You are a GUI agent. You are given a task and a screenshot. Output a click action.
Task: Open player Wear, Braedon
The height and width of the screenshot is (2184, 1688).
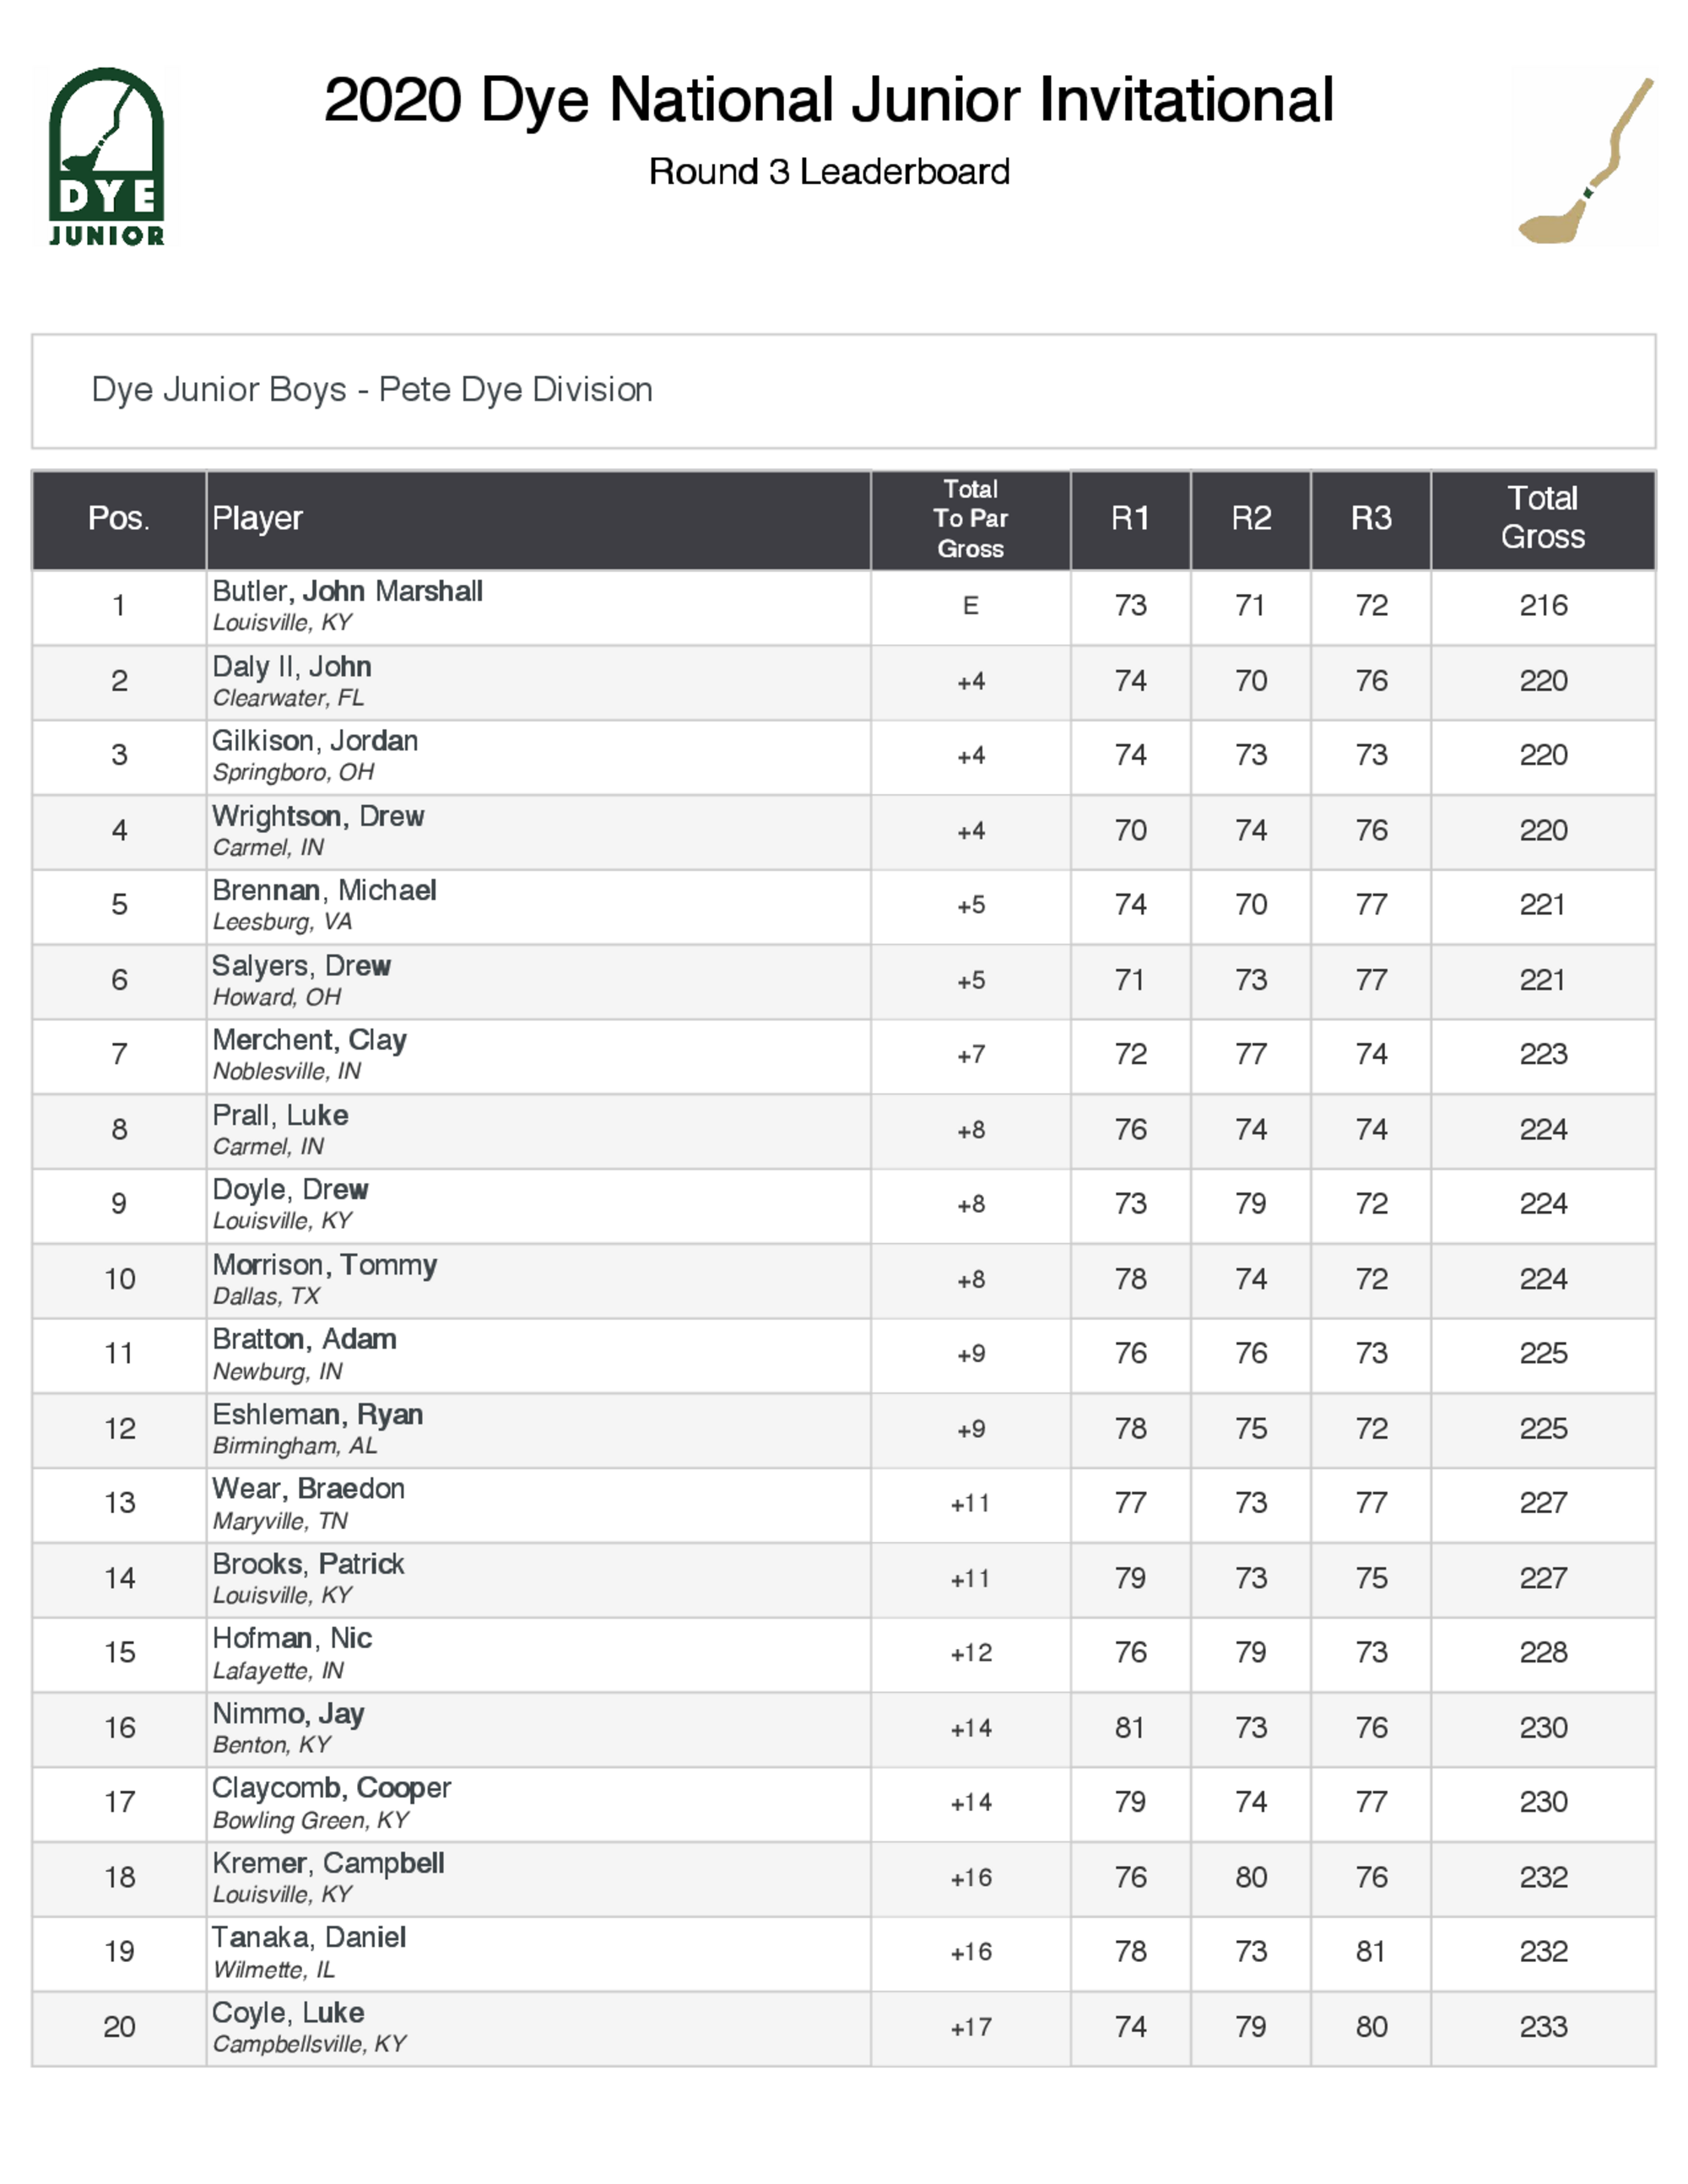(308, 1490)
